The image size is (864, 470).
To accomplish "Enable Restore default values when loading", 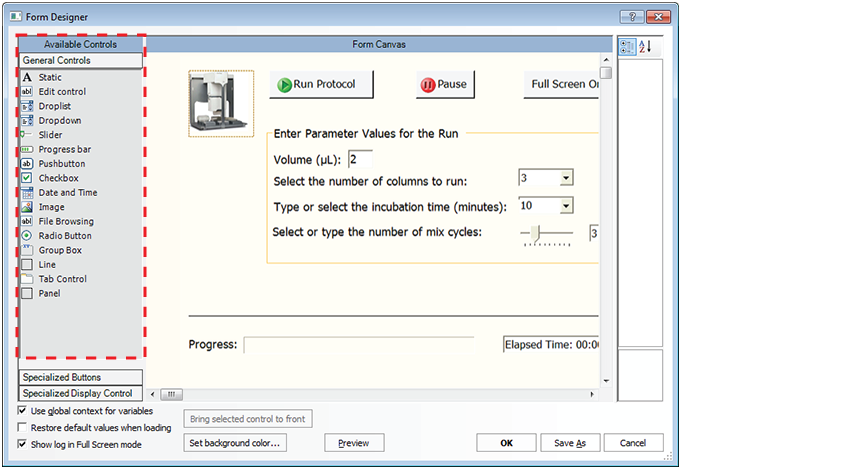I will coord(23,427).
